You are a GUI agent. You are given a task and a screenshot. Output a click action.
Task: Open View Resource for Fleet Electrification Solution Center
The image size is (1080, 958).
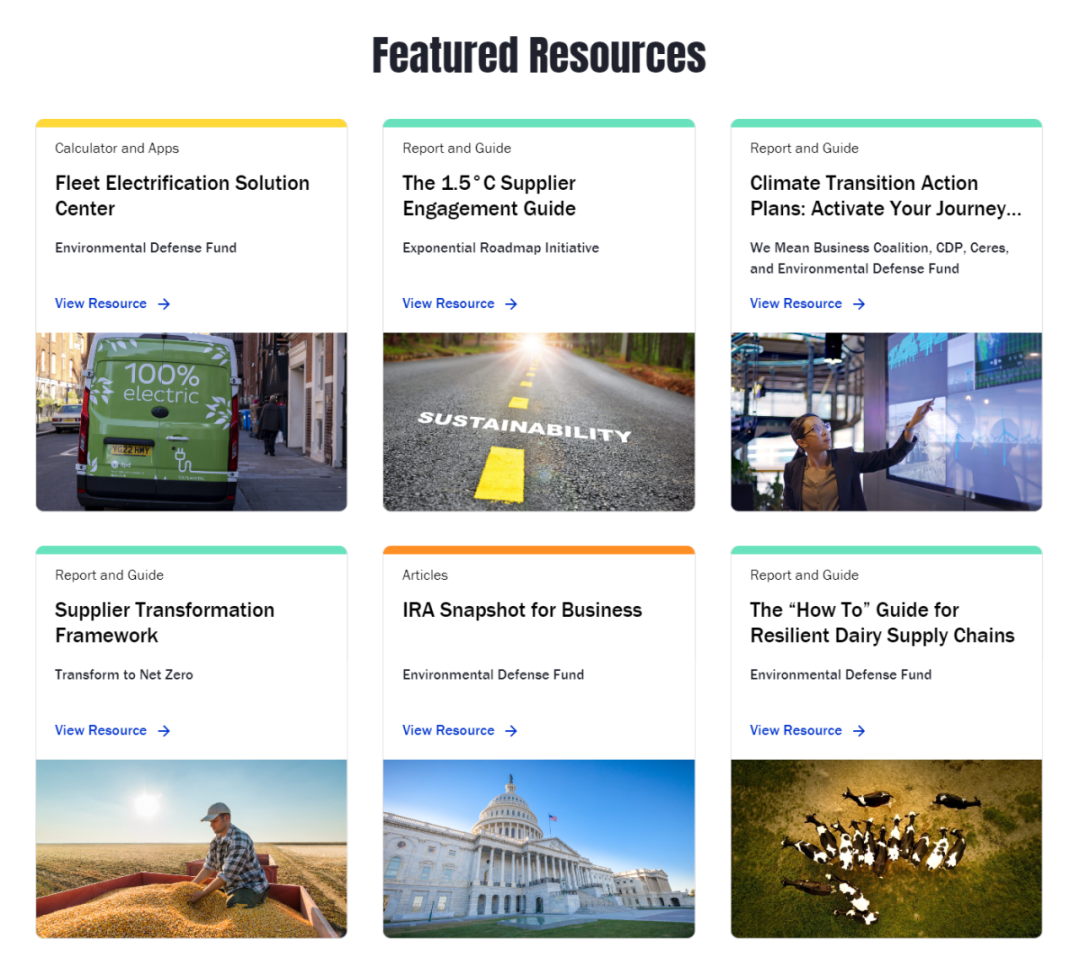point(112,304)
